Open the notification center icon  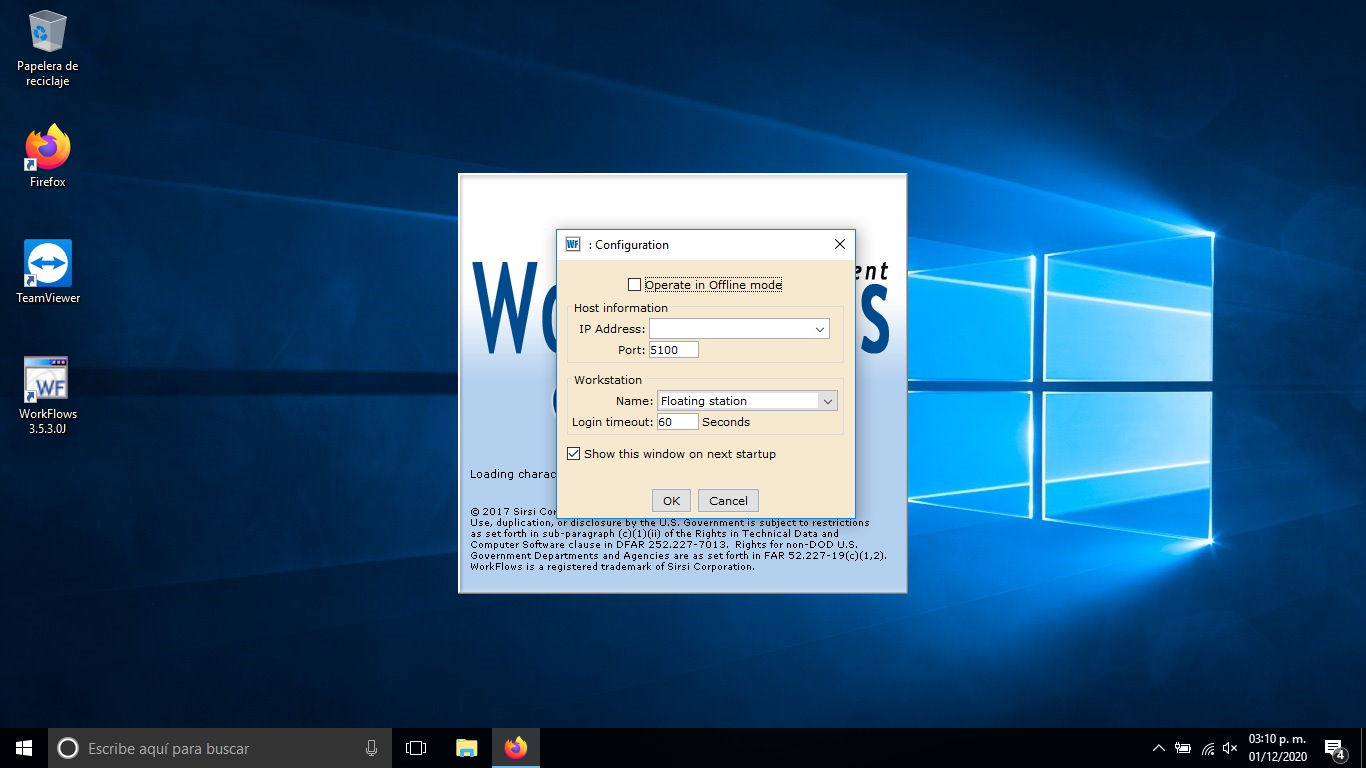click(1333, 748)
